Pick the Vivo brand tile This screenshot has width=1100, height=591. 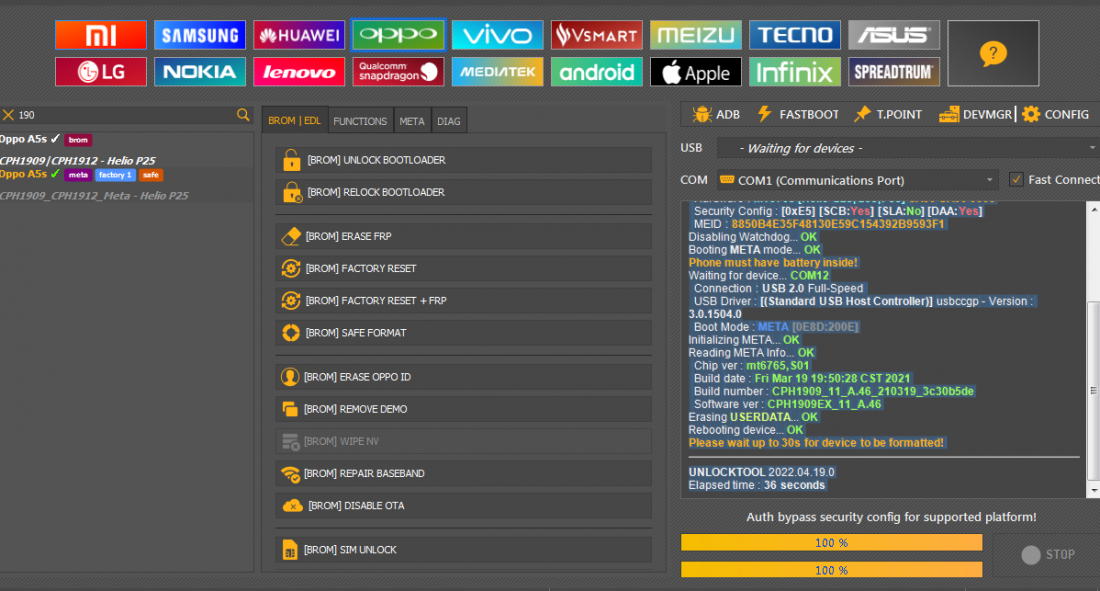click(497, 34)
